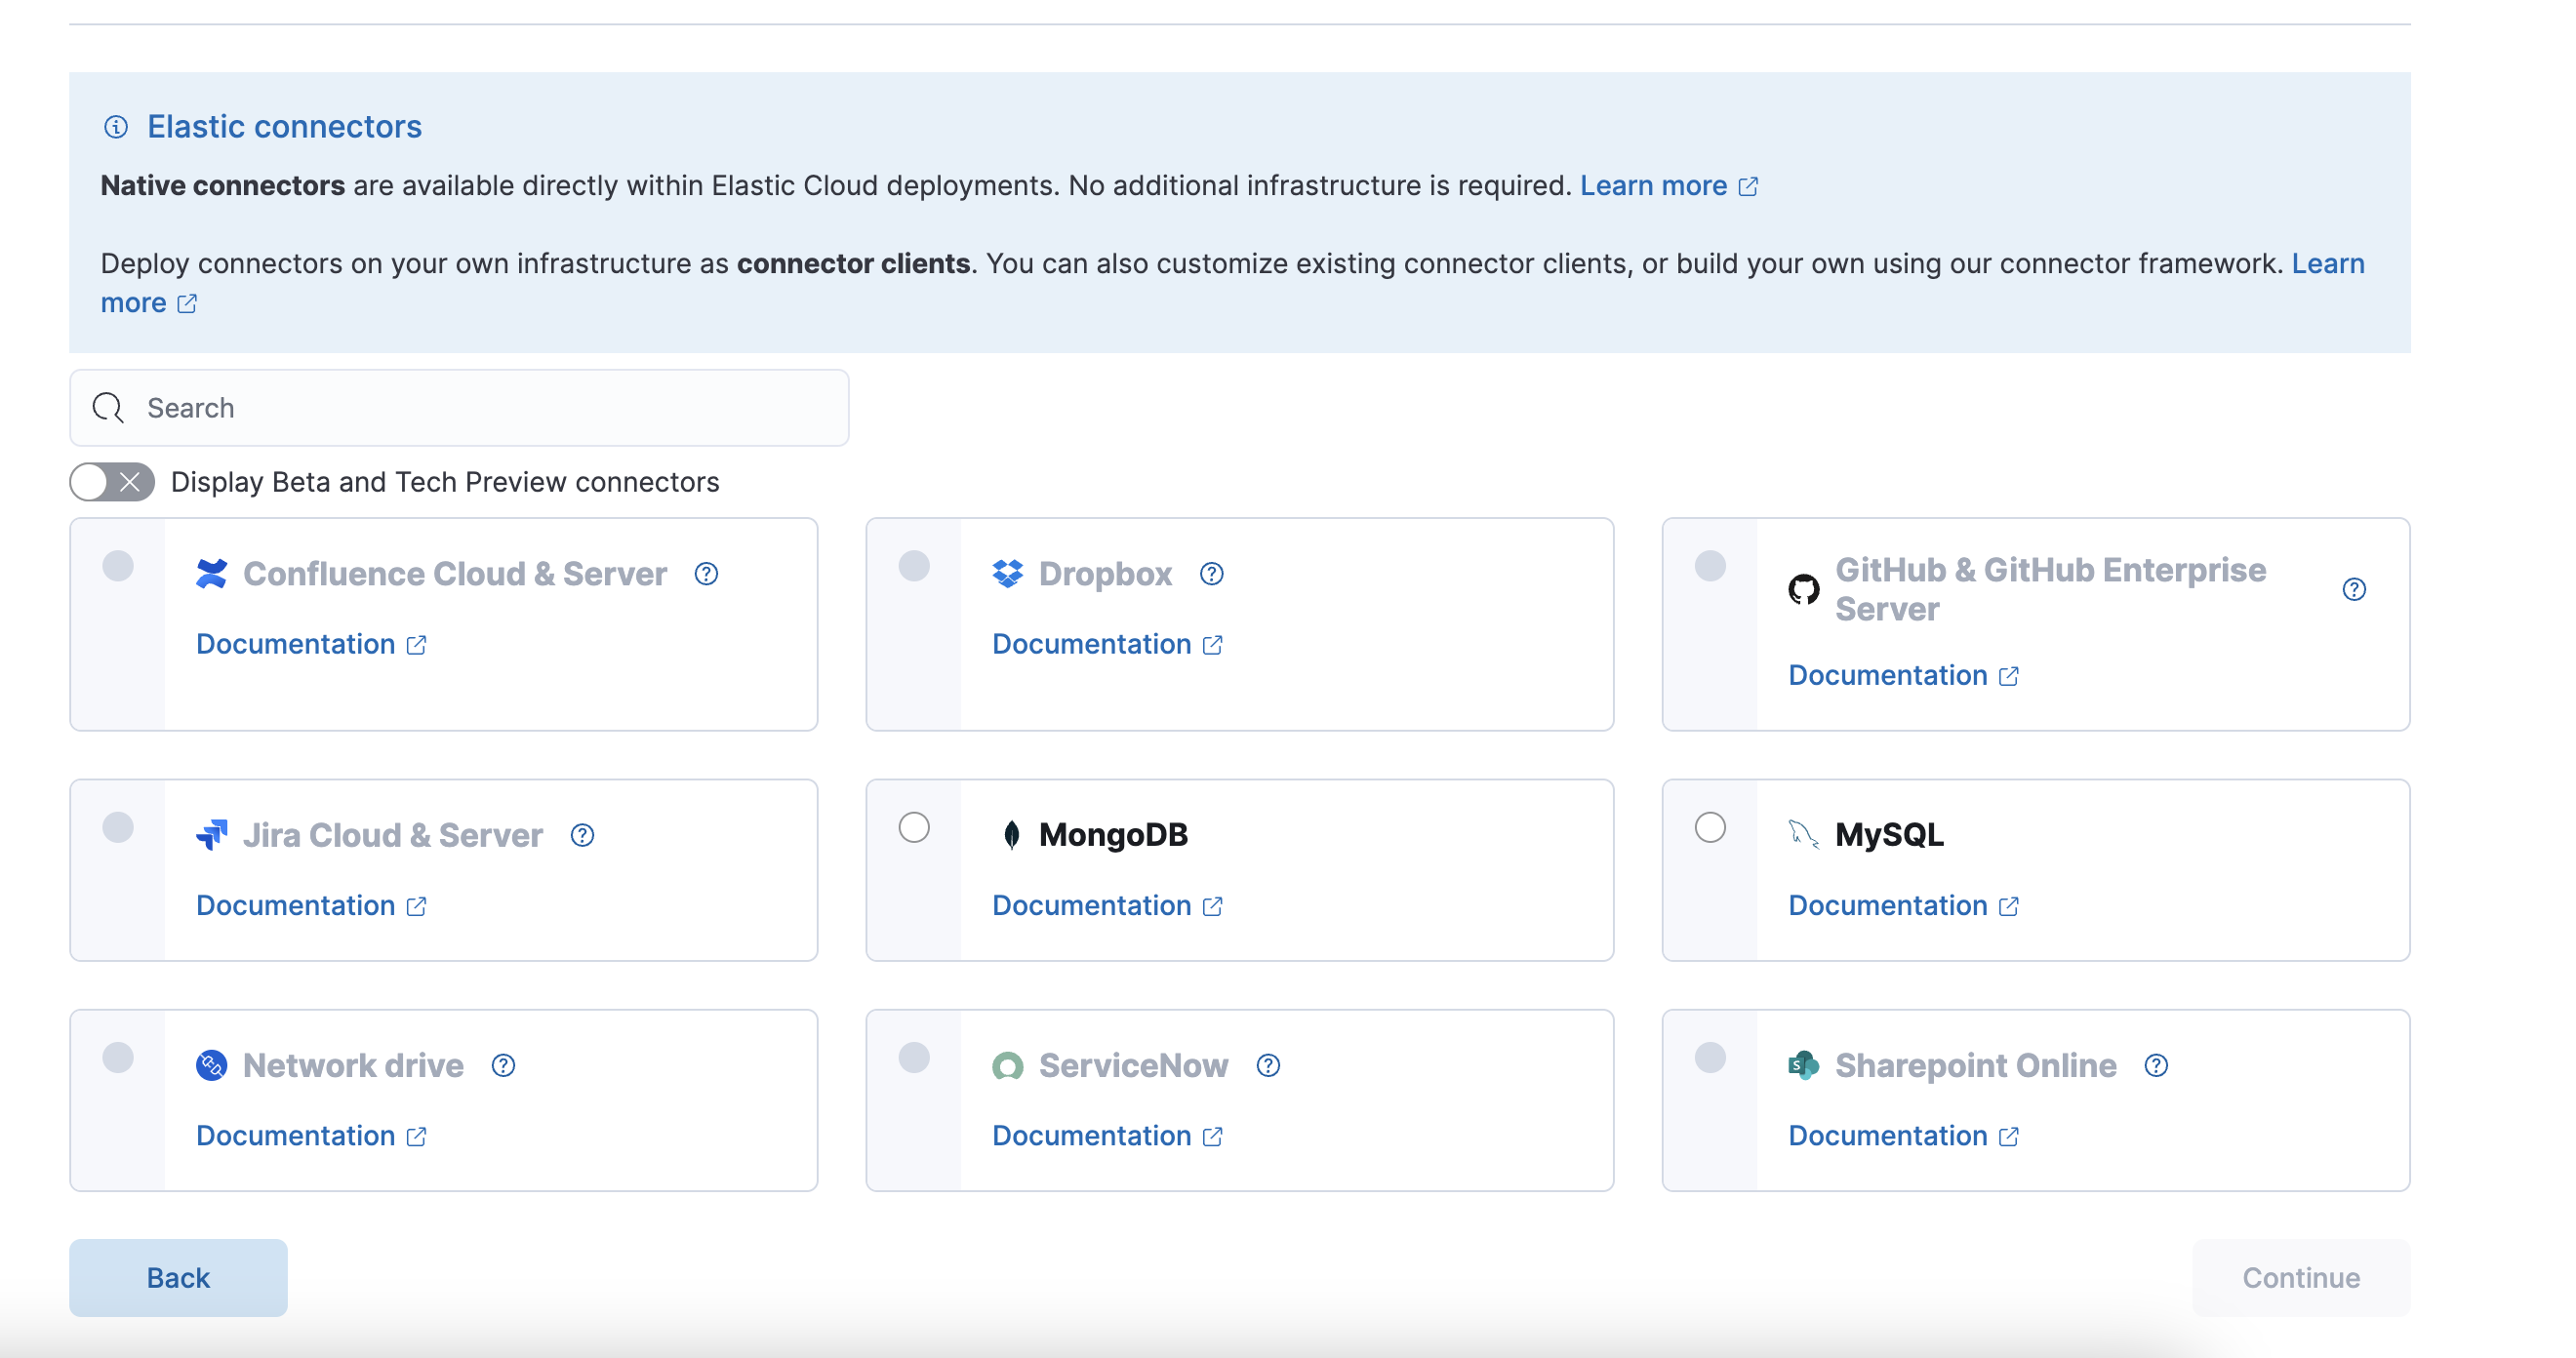The height and width of the screenshot is (1358, 2576).
Task: Select the Sharepoint Online radio button
Action: (x=1710, y=1058)
